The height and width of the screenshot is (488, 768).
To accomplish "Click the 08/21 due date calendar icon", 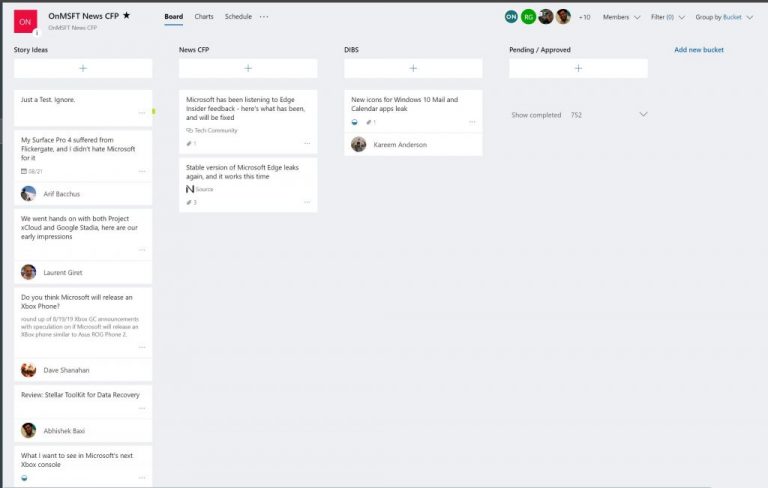I will coord(24,171).
